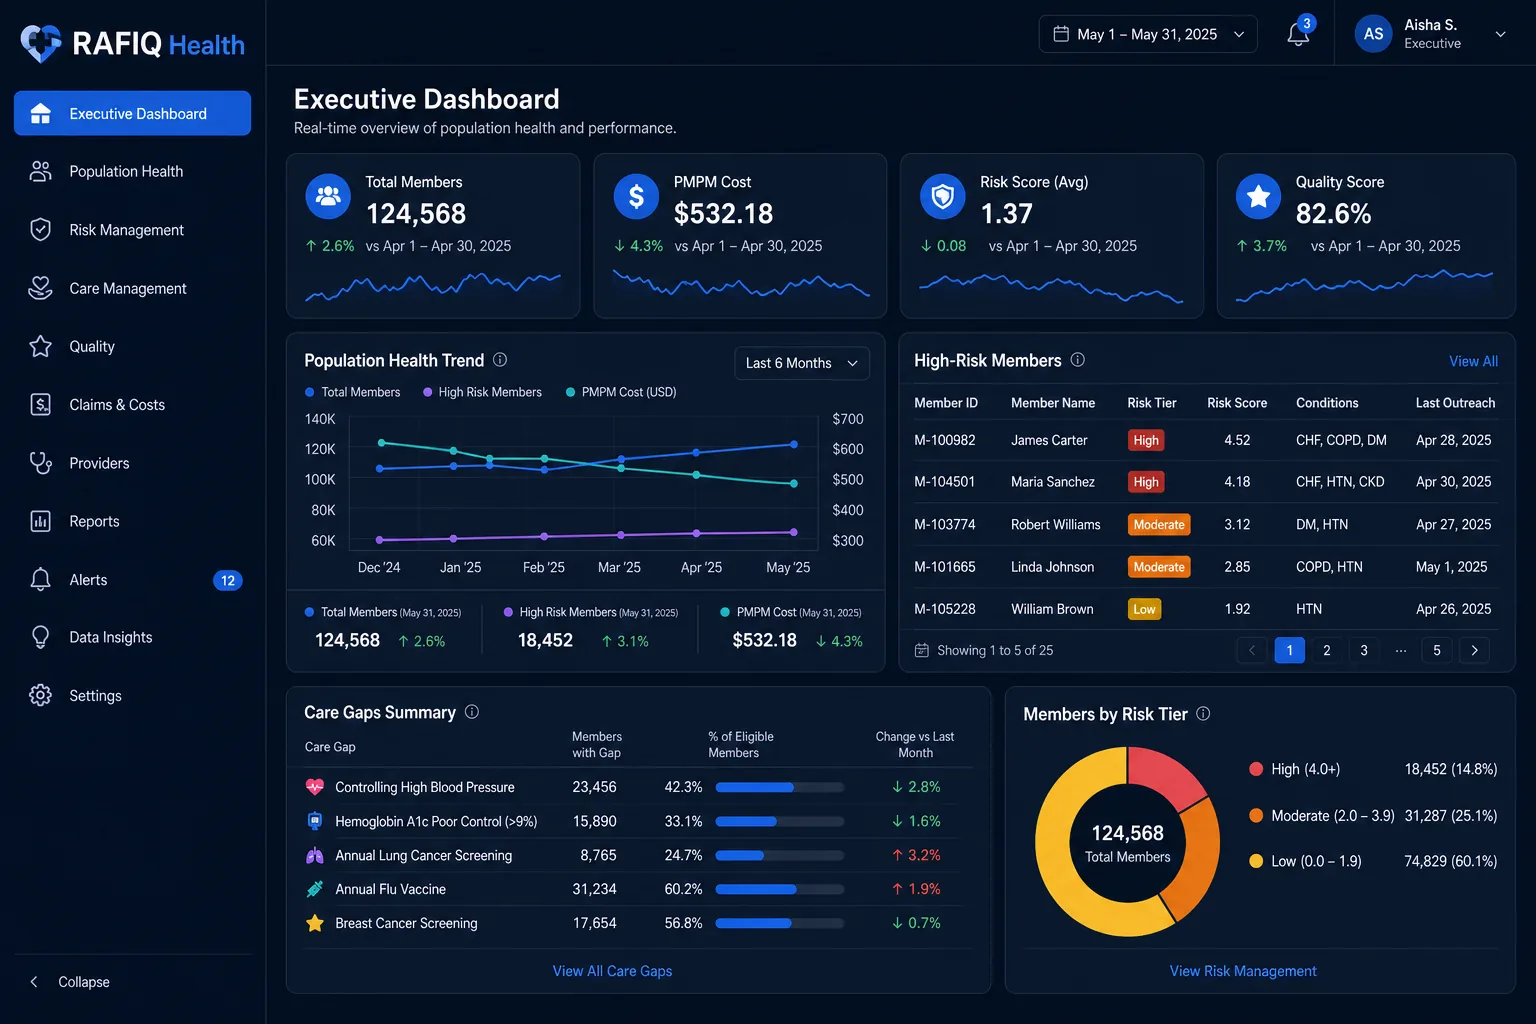Viewport: 1536px width, 1024px height.
Task: Go to previous page of High-Risk Members
Action: coord(1251,650)
